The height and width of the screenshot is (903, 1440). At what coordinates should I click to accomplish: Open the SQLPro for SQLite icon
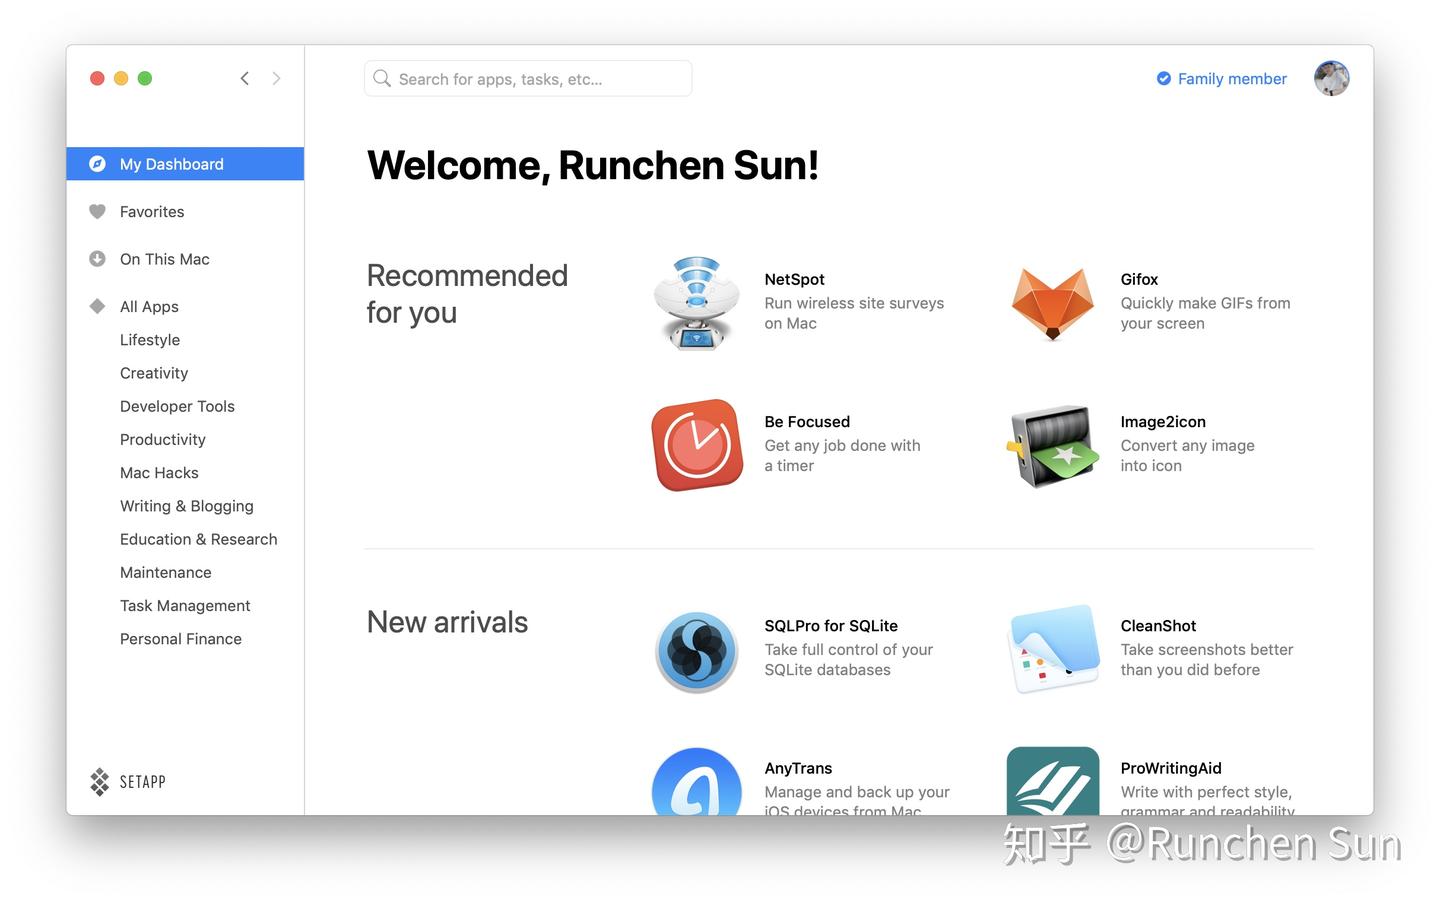(x=696, y=649)
